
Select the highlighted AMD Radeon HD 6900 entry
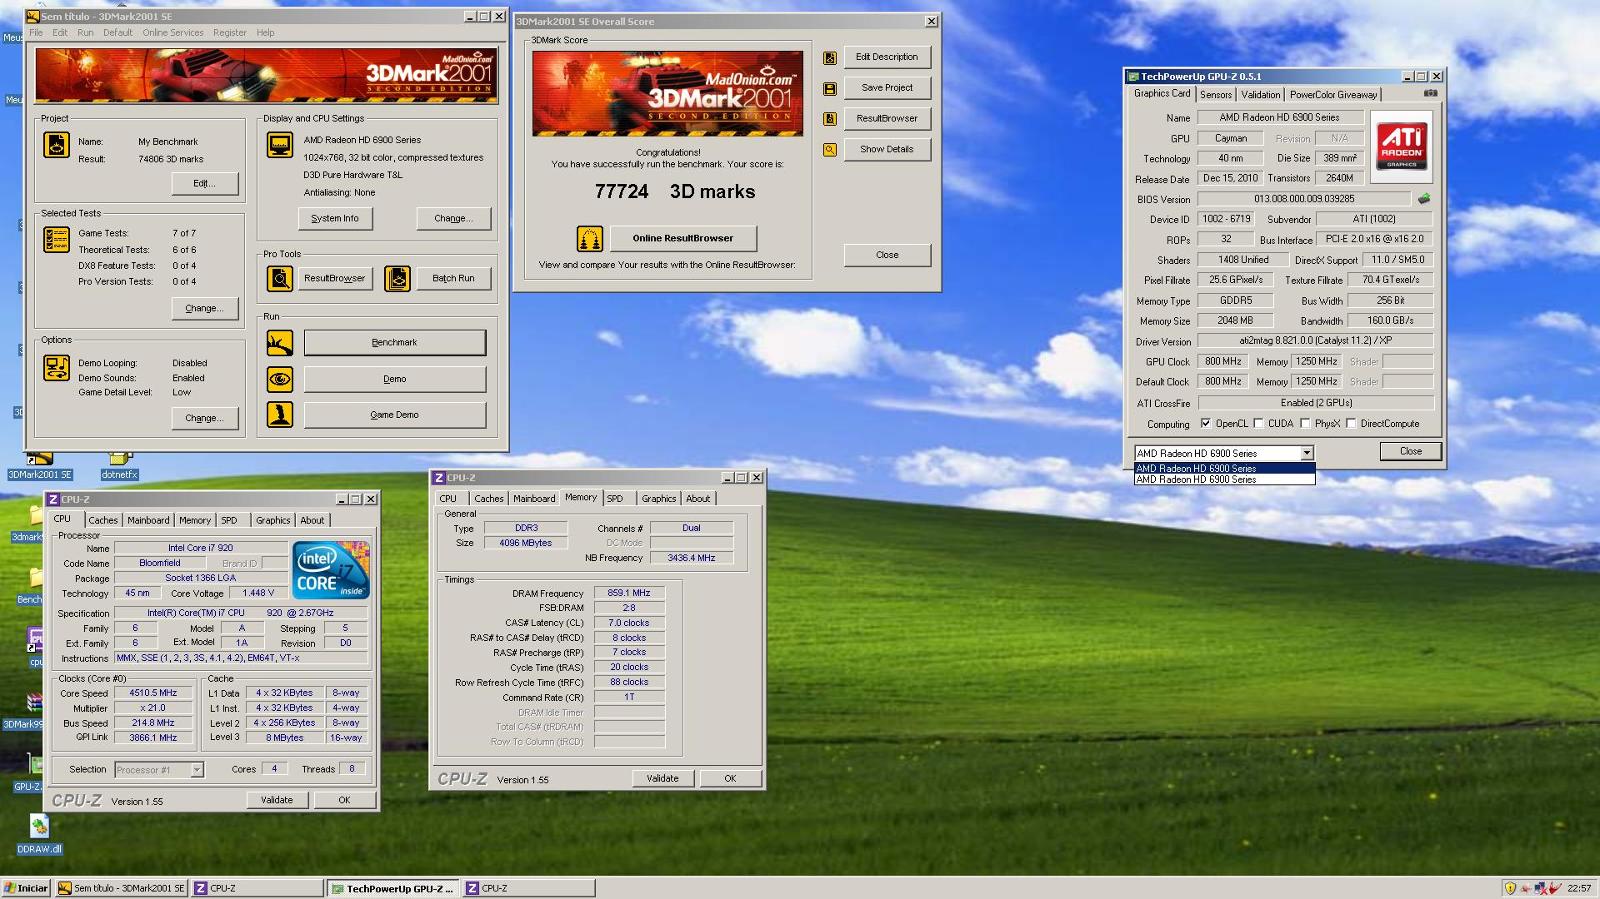coord(1224,468)
